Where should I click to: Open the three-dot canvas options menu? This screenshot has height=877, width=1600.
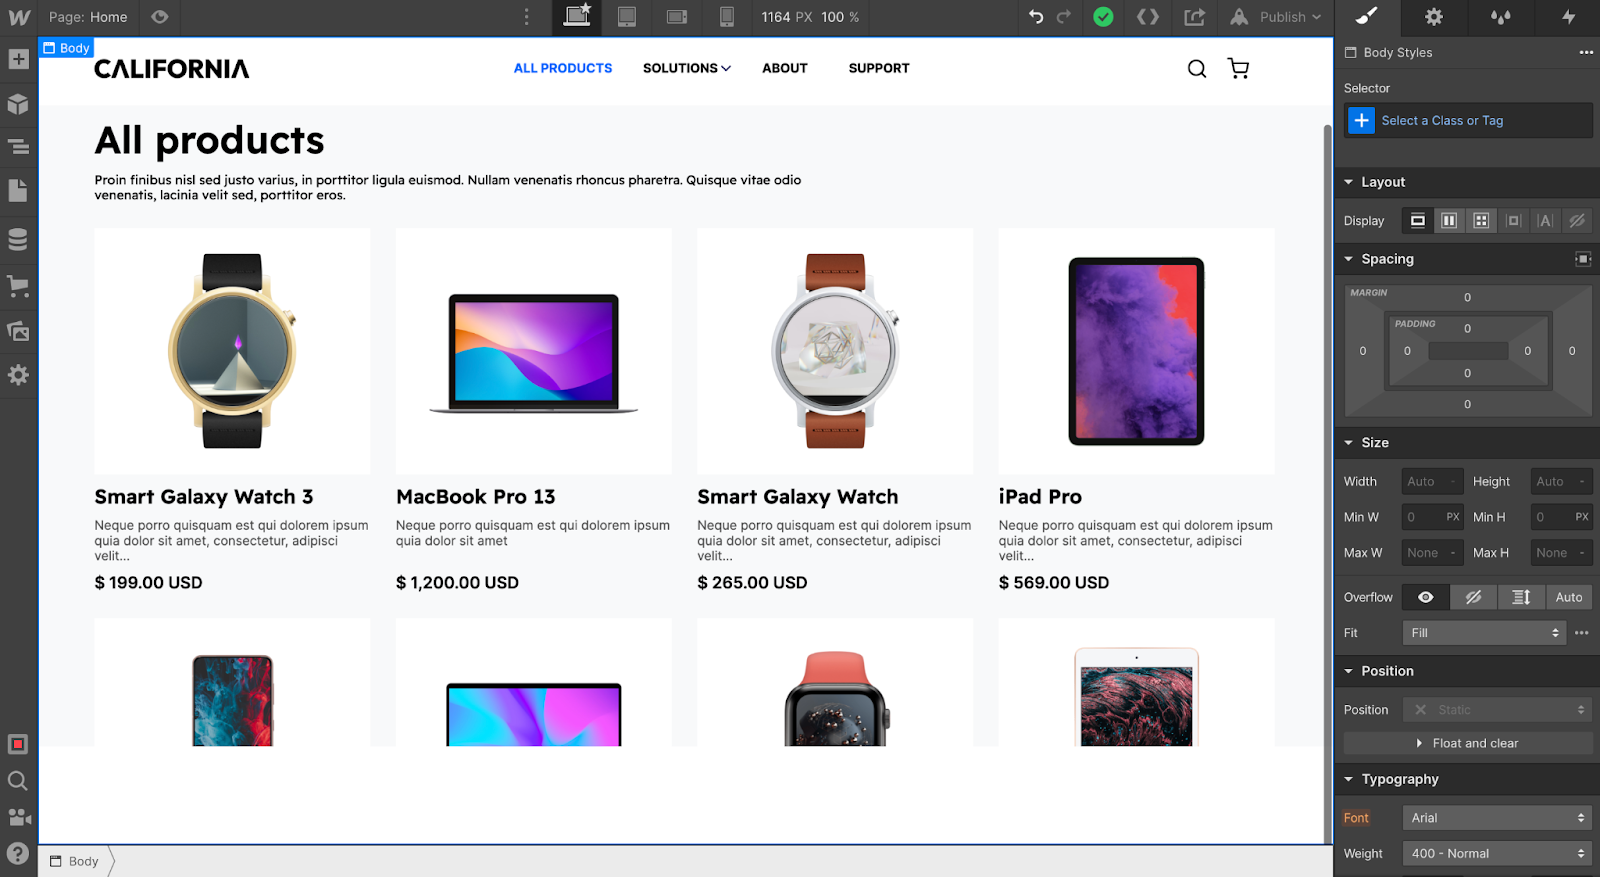click(527, 17)
